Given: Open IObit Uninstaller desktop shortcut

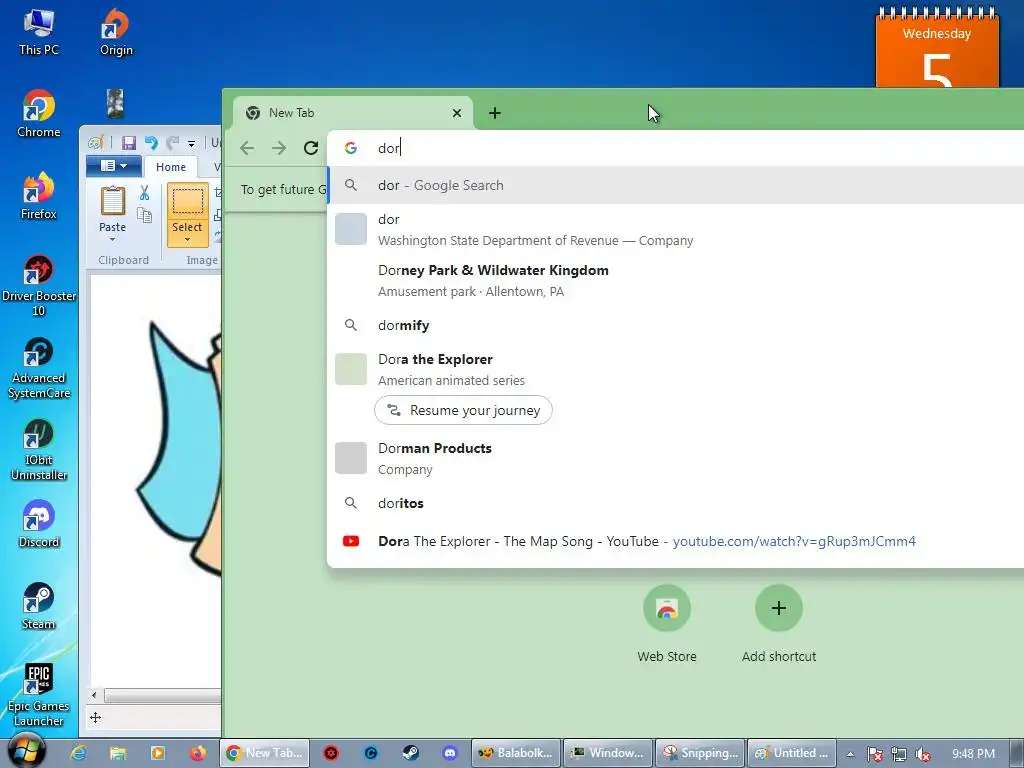Looking at the screenshot, I should (39, 450).
